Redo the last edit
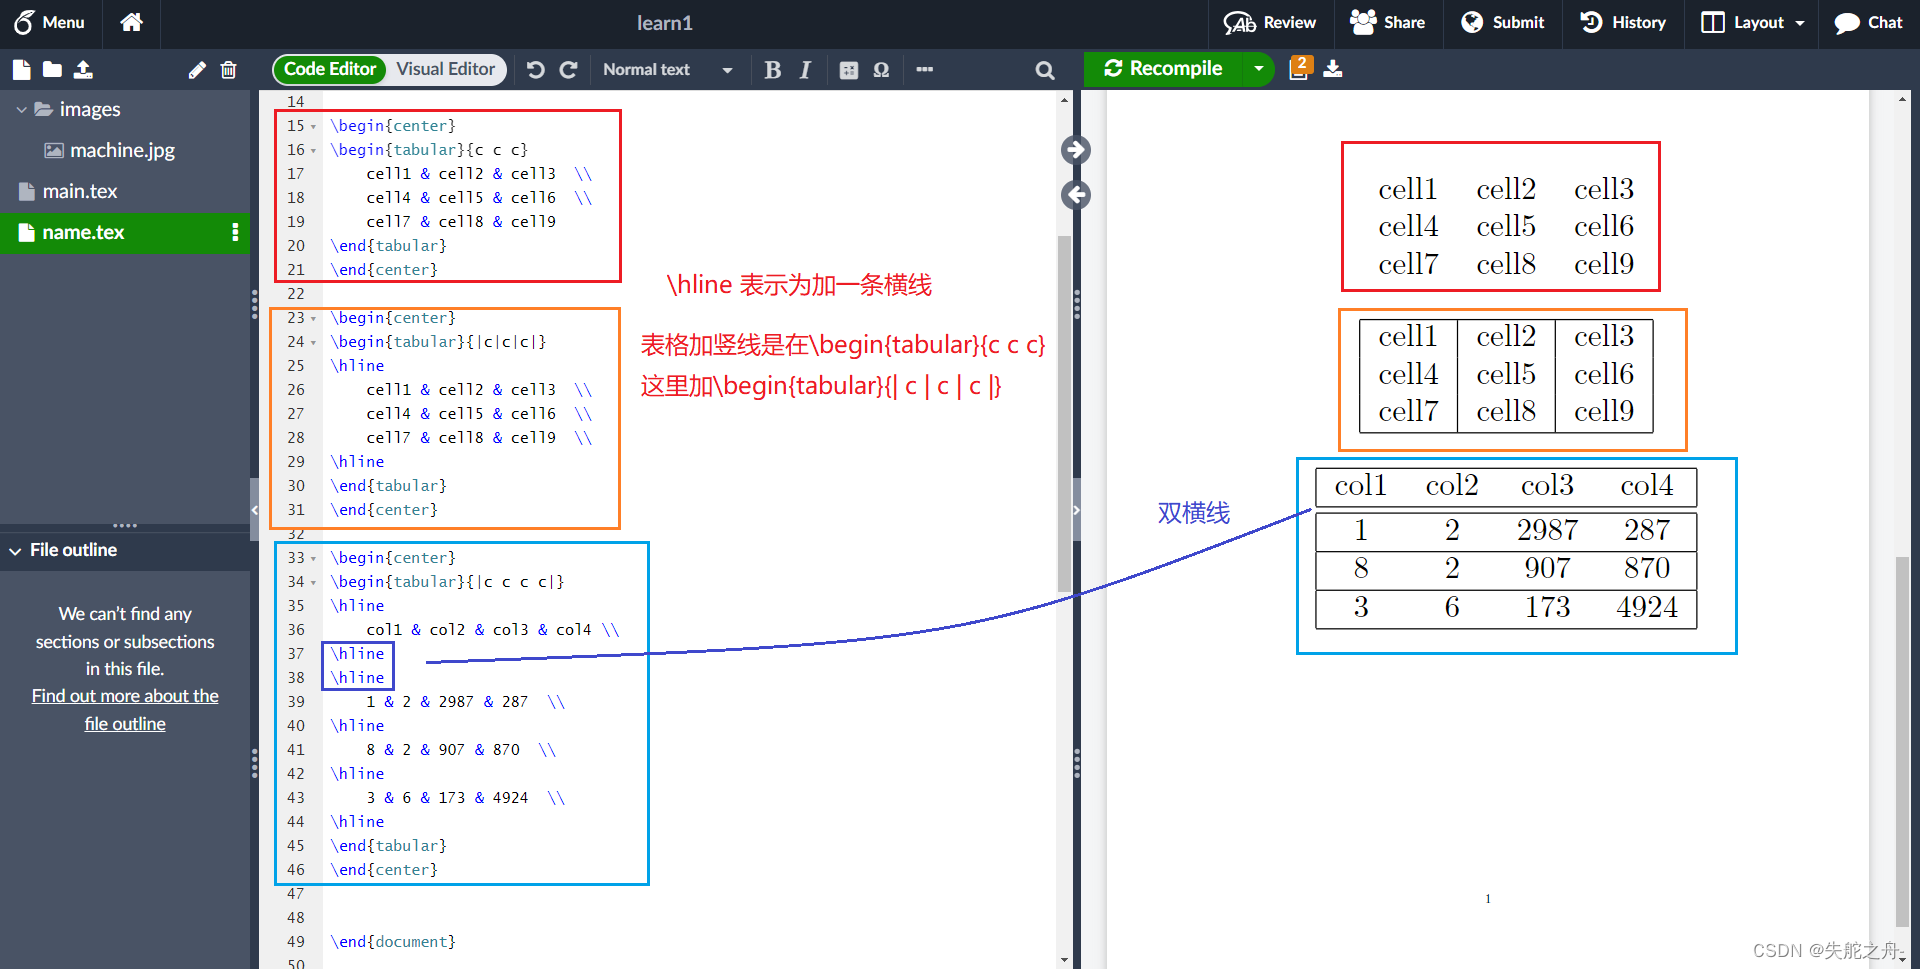1920x969 pixels. (569, 69)
